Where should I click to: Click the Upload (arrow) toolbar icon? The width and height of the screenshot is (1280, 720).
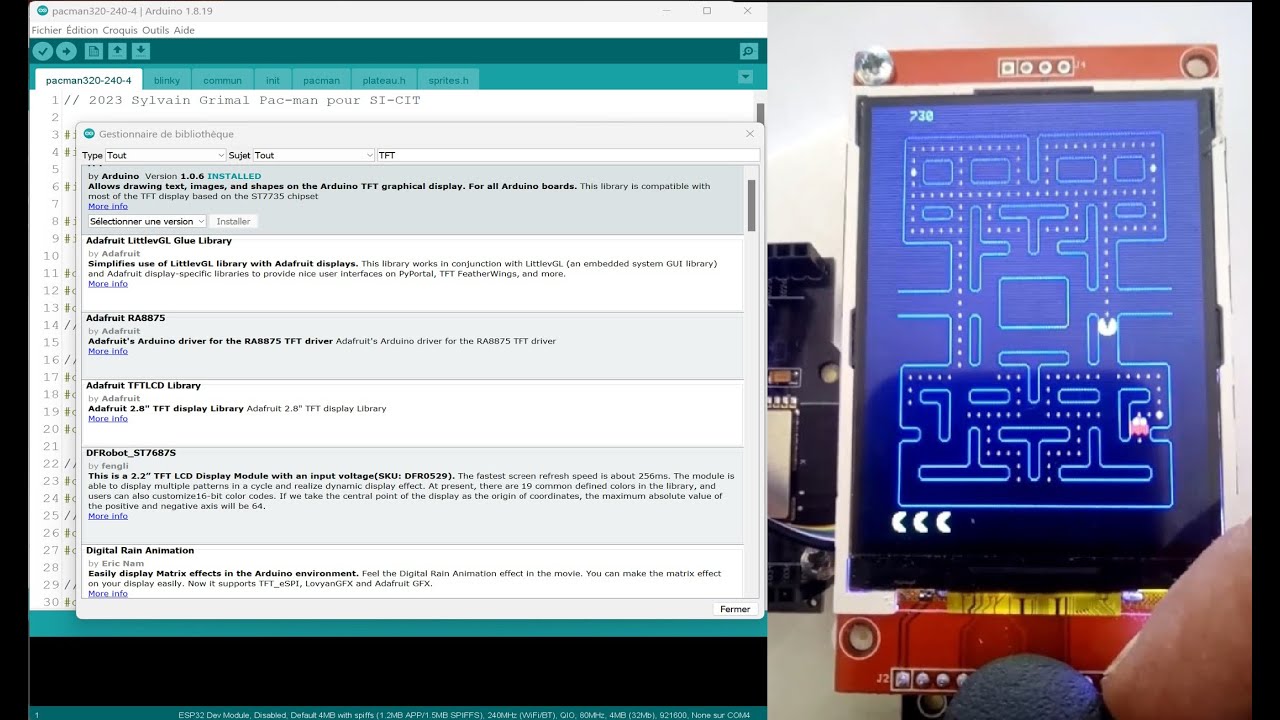click(x=66, y=51)
